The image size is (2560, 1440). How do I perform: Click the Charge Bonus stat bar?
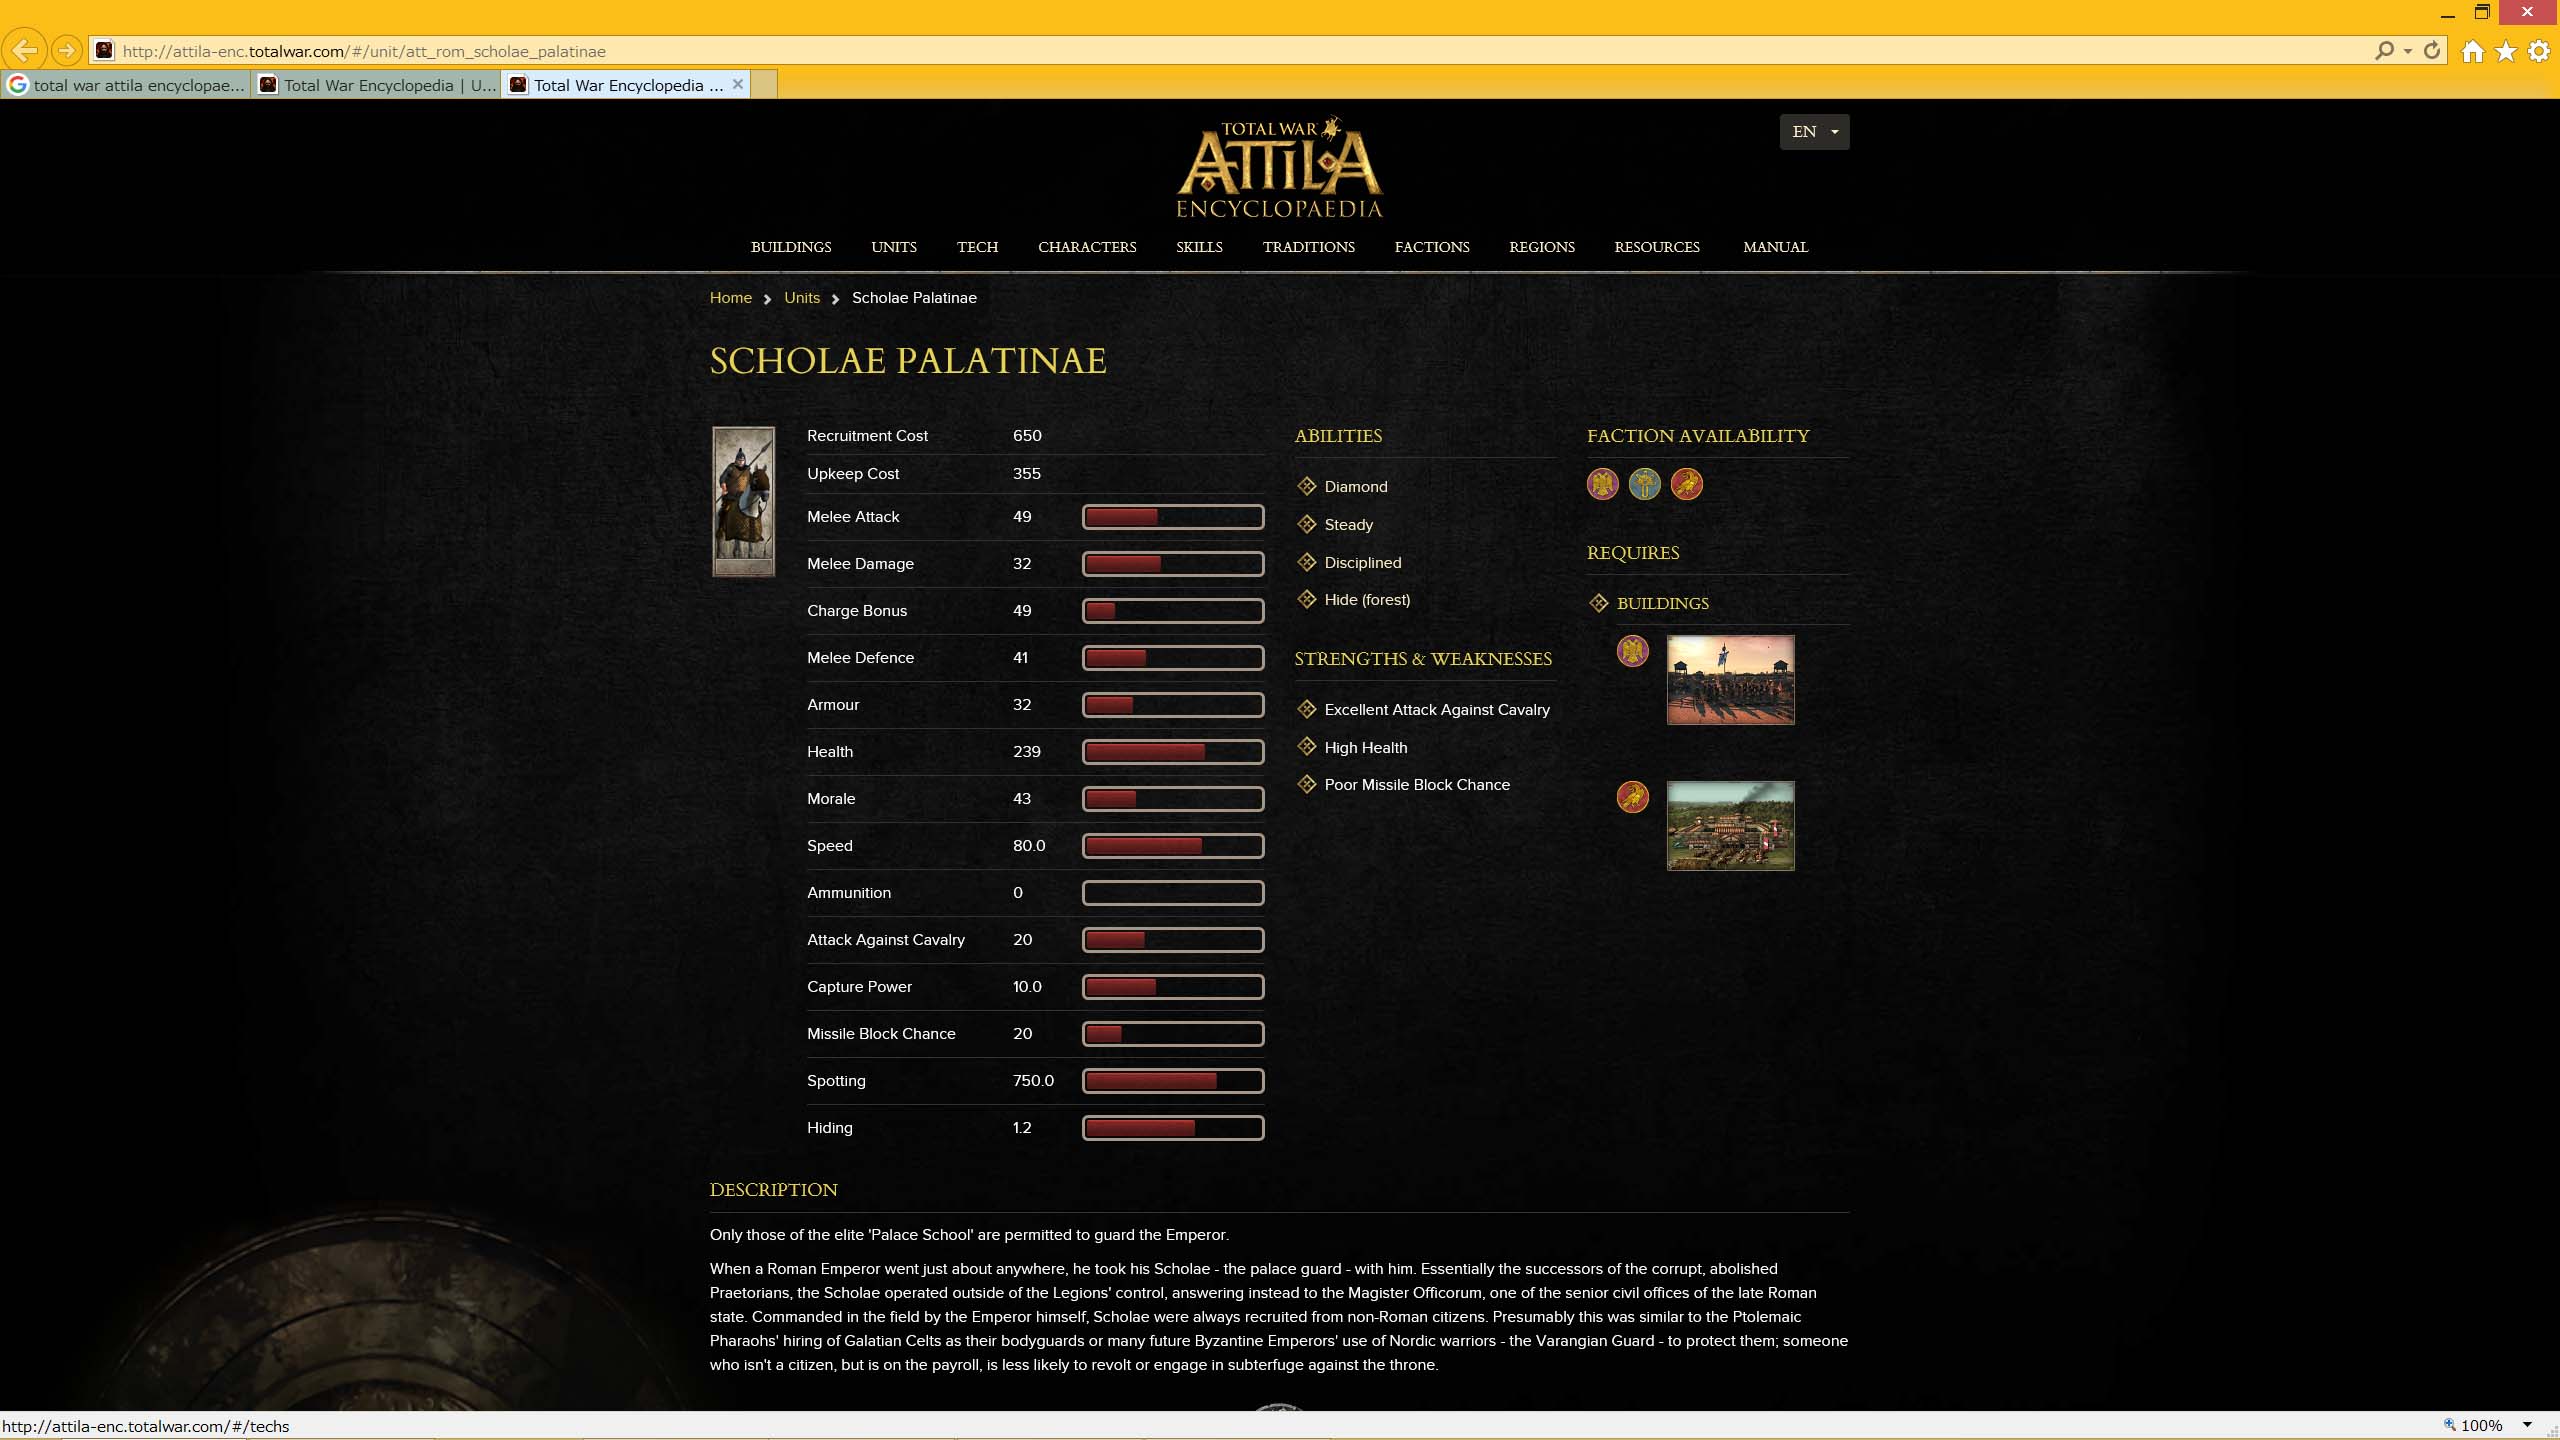pyautogui.click(x=1172, y=611)
